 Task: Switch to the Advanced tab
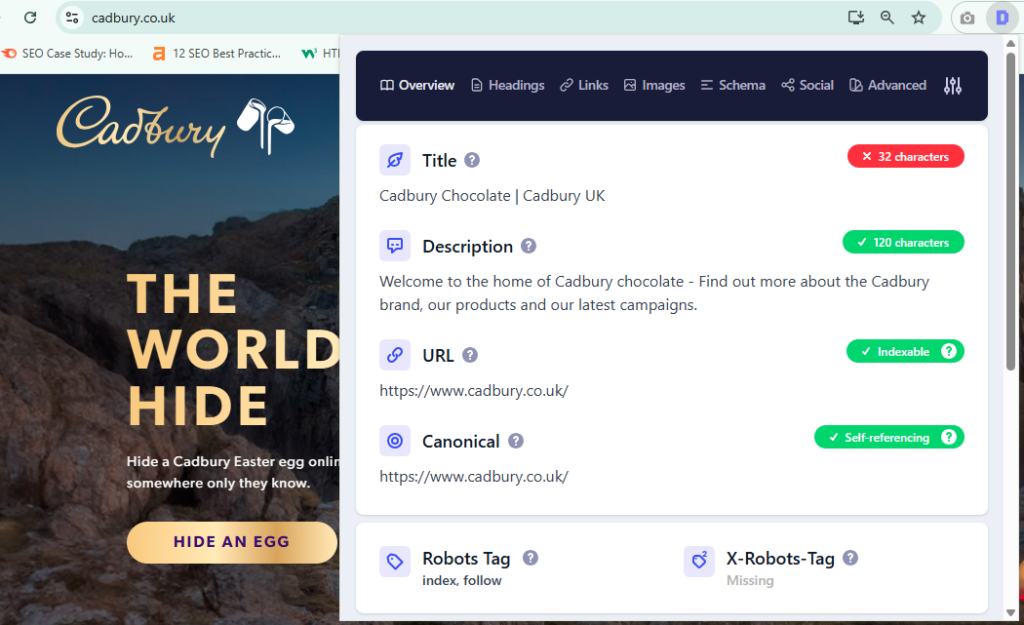tap(888, 86)
